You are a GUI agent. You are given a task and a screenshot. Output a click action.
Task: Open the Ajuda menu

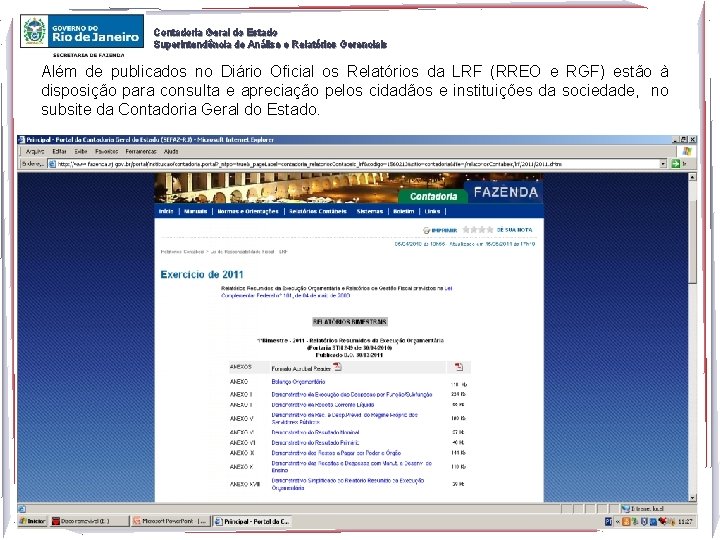coord(171,152)
